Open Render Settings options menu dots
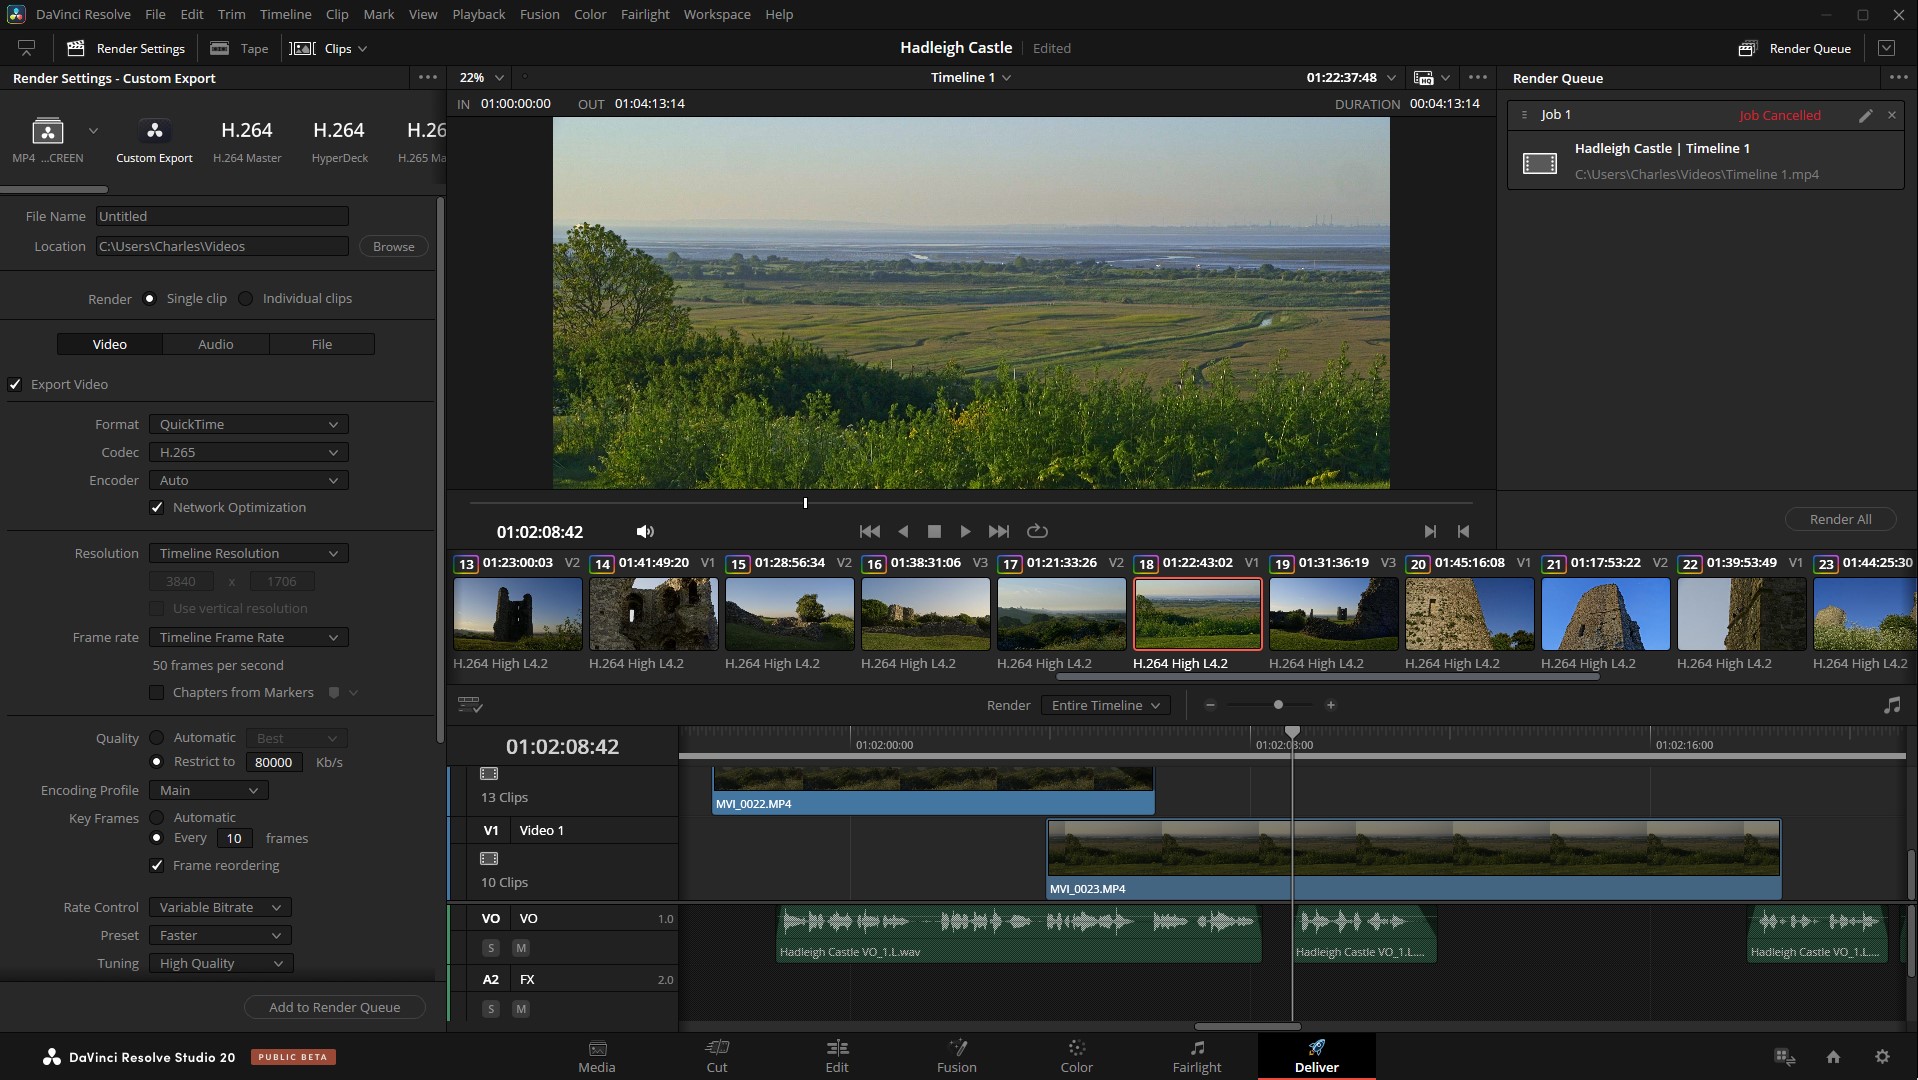 pos(428,77)
